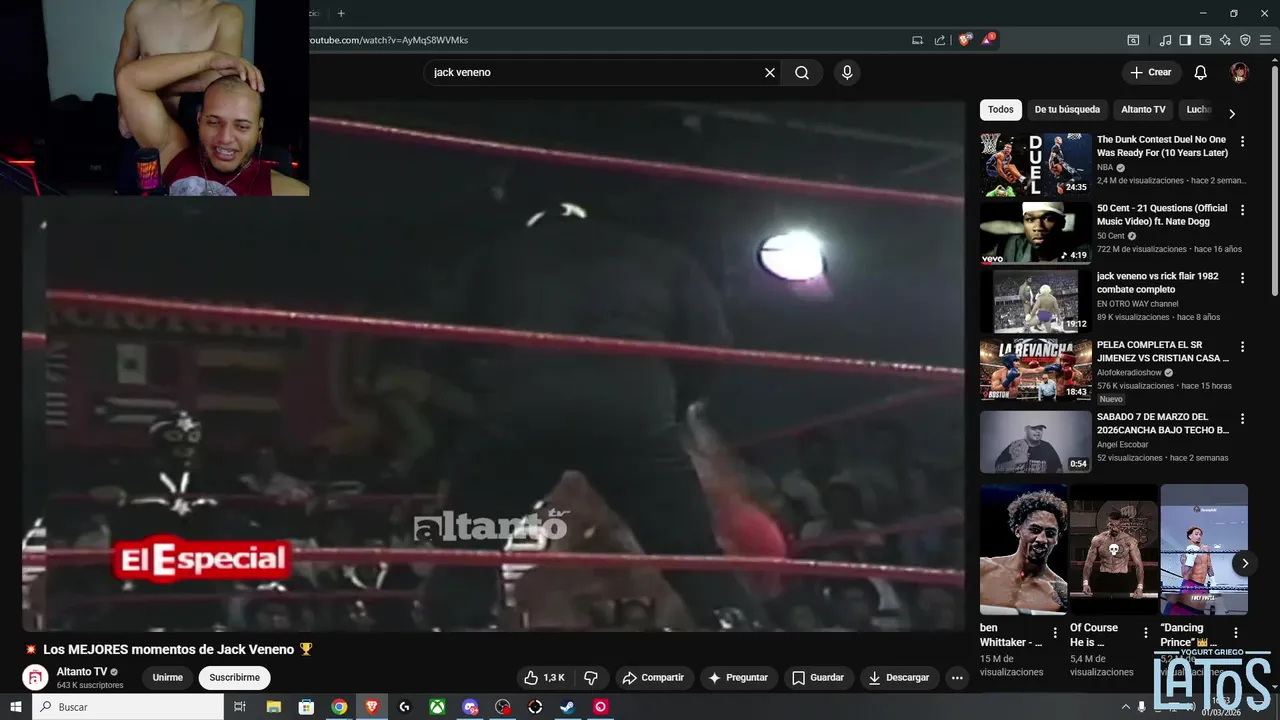Screen dimensions: 1280x720
Task: Open the Dunk Contest Duel thumbnail
Action: point(1036,165)
